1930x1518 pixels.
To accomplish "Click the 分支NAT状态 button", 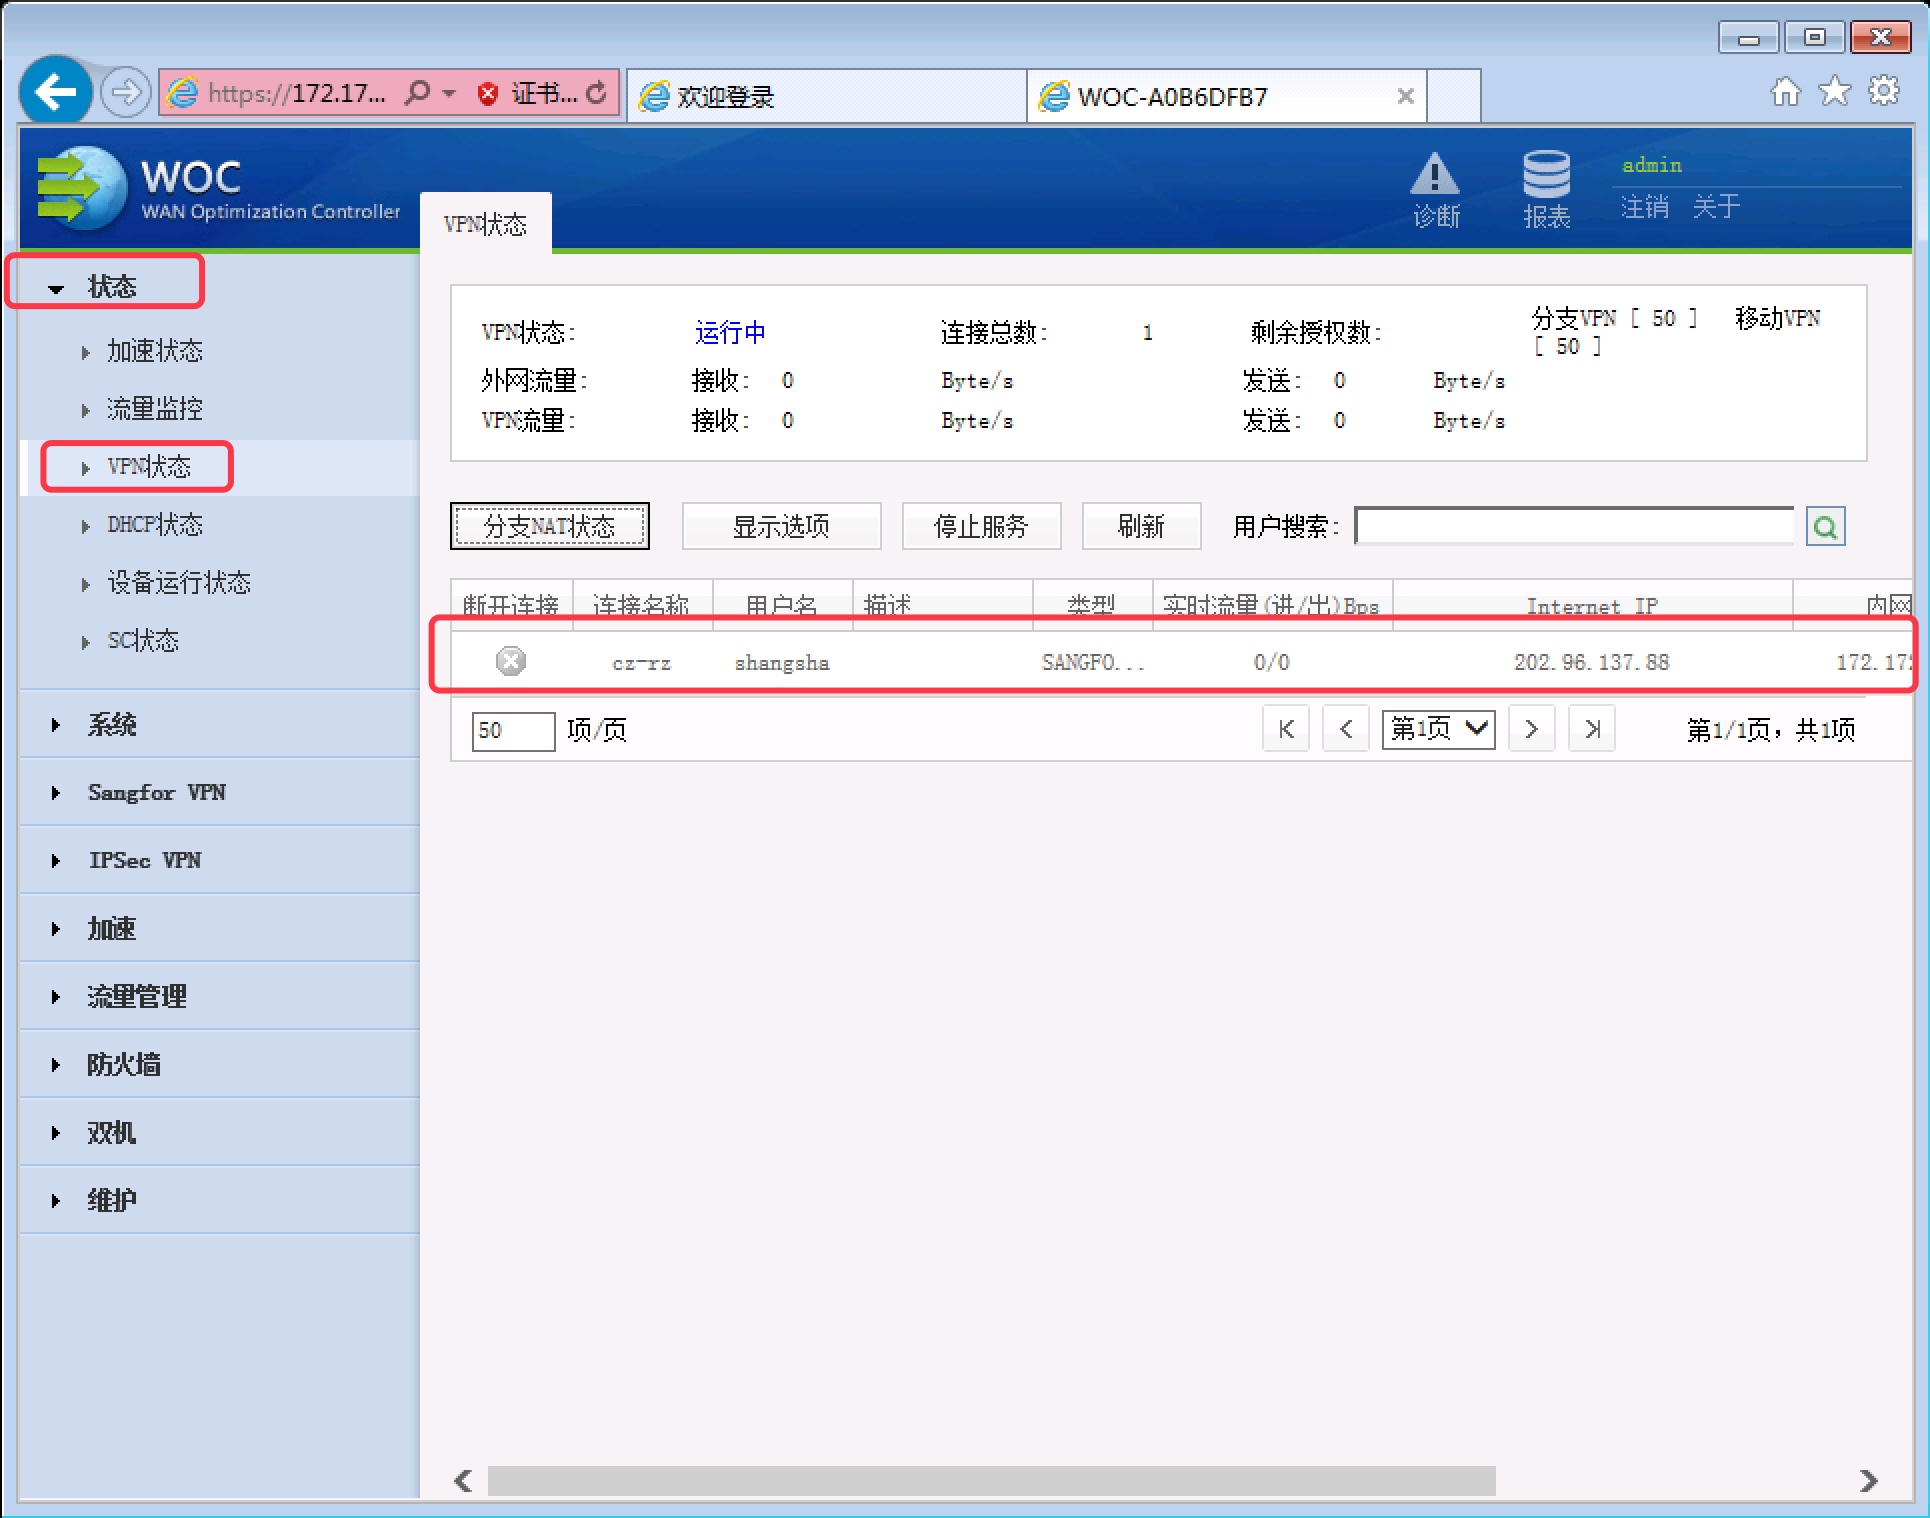I will click(x=549, y=526).
